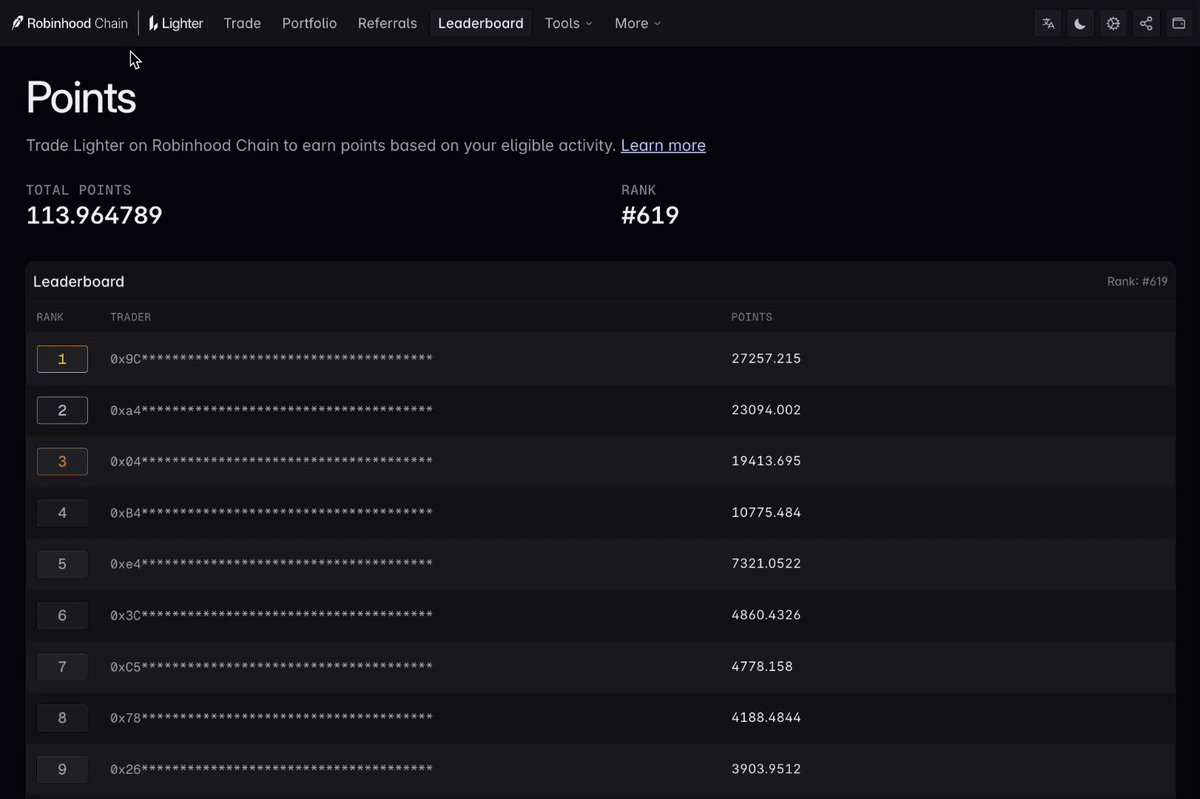Open the wallet icon
This screenshot has width=1200, height=799.
[x=1178, y=23]
